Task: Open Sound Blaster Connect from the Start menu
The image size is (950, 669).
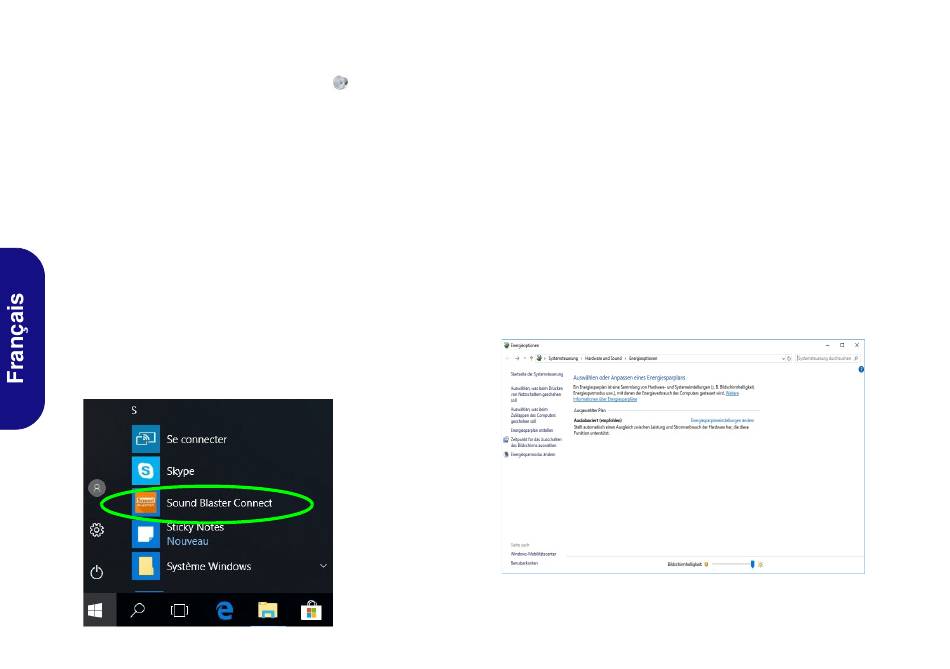Action: pyautogui.click(x=219, y=503)
